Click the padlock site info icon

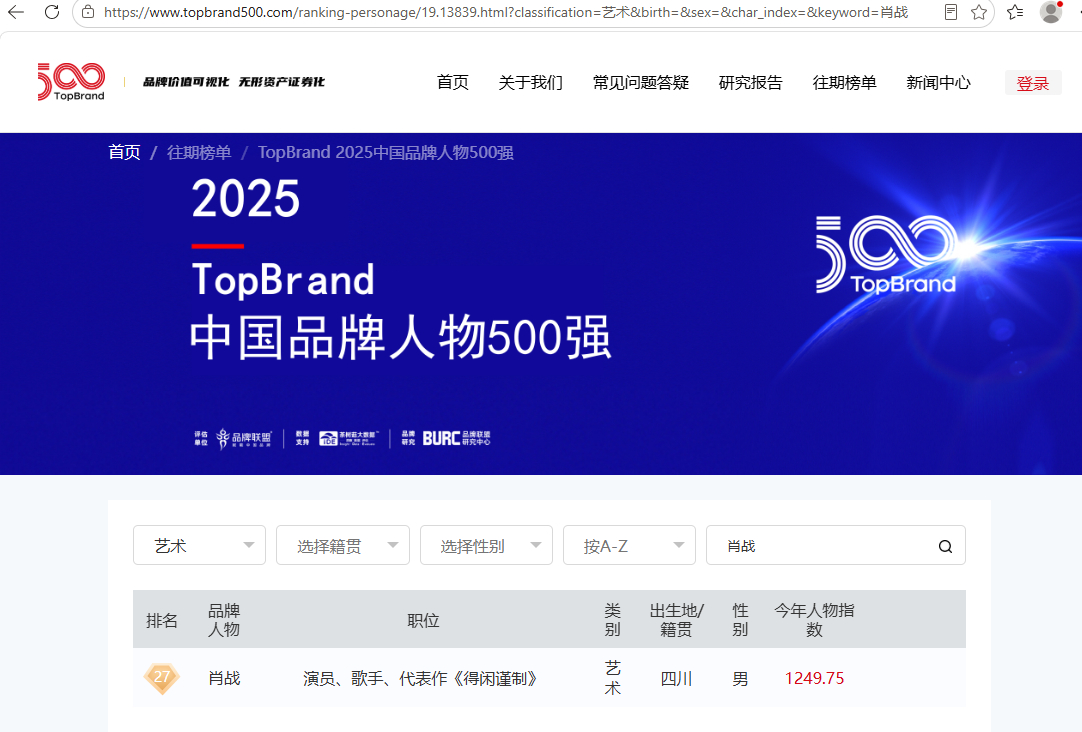coord(88,12)
